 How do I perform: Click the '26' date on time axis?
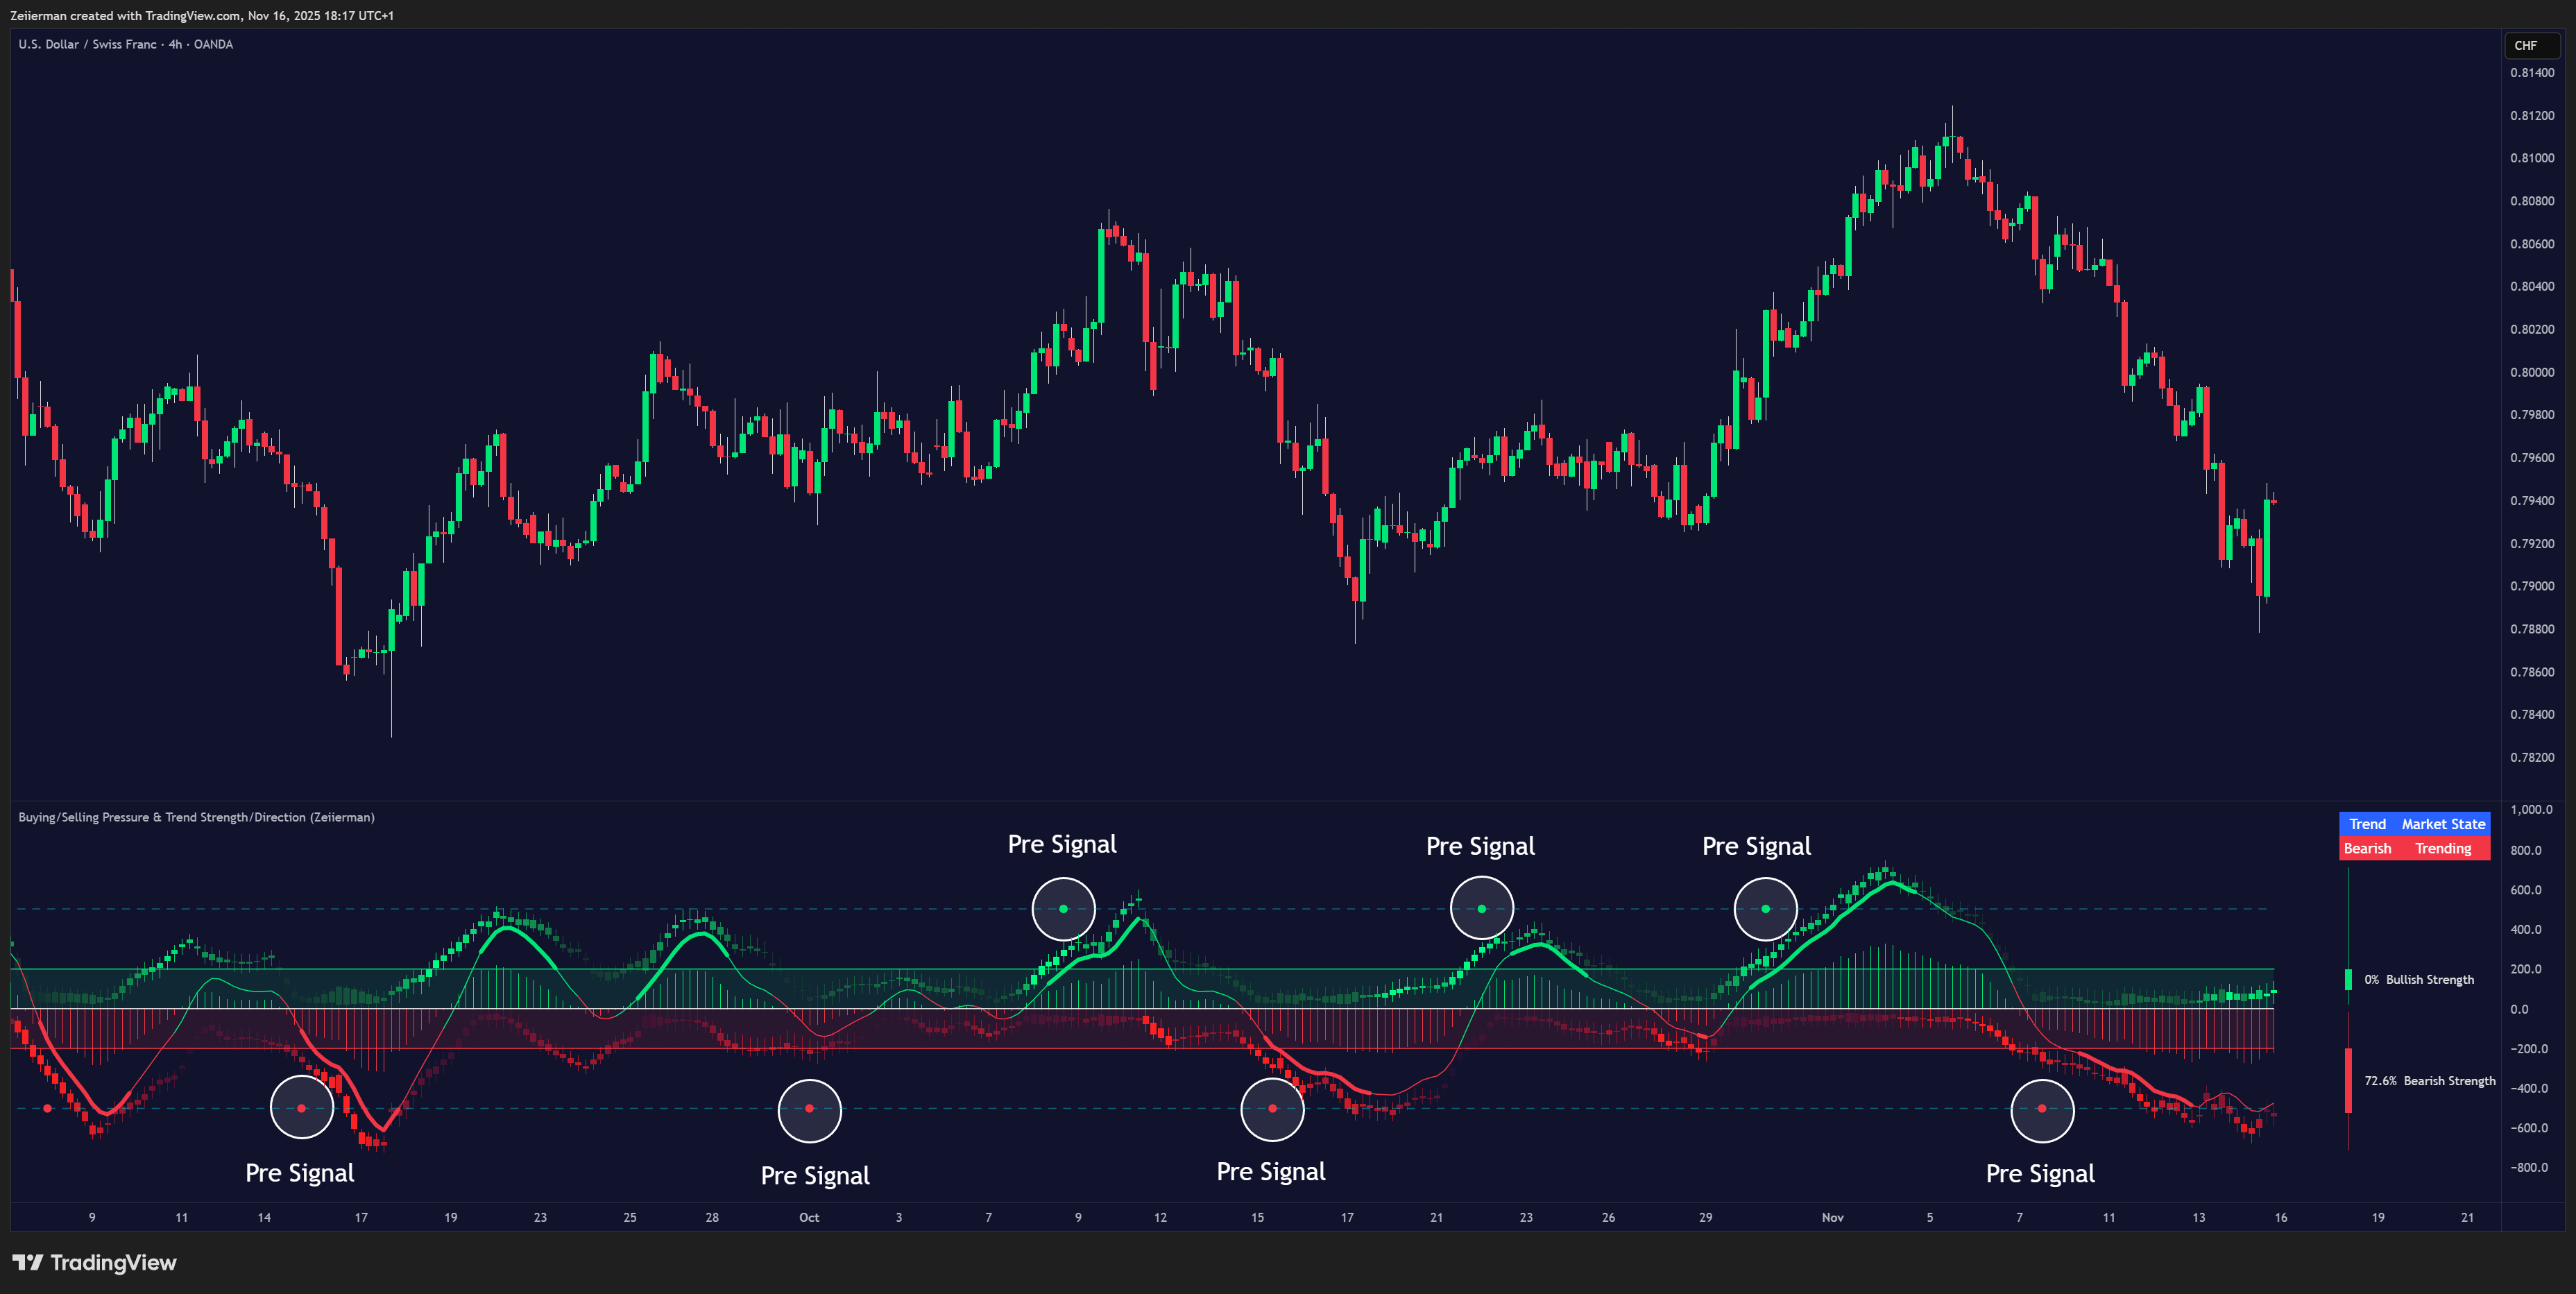(1608, 1217)
